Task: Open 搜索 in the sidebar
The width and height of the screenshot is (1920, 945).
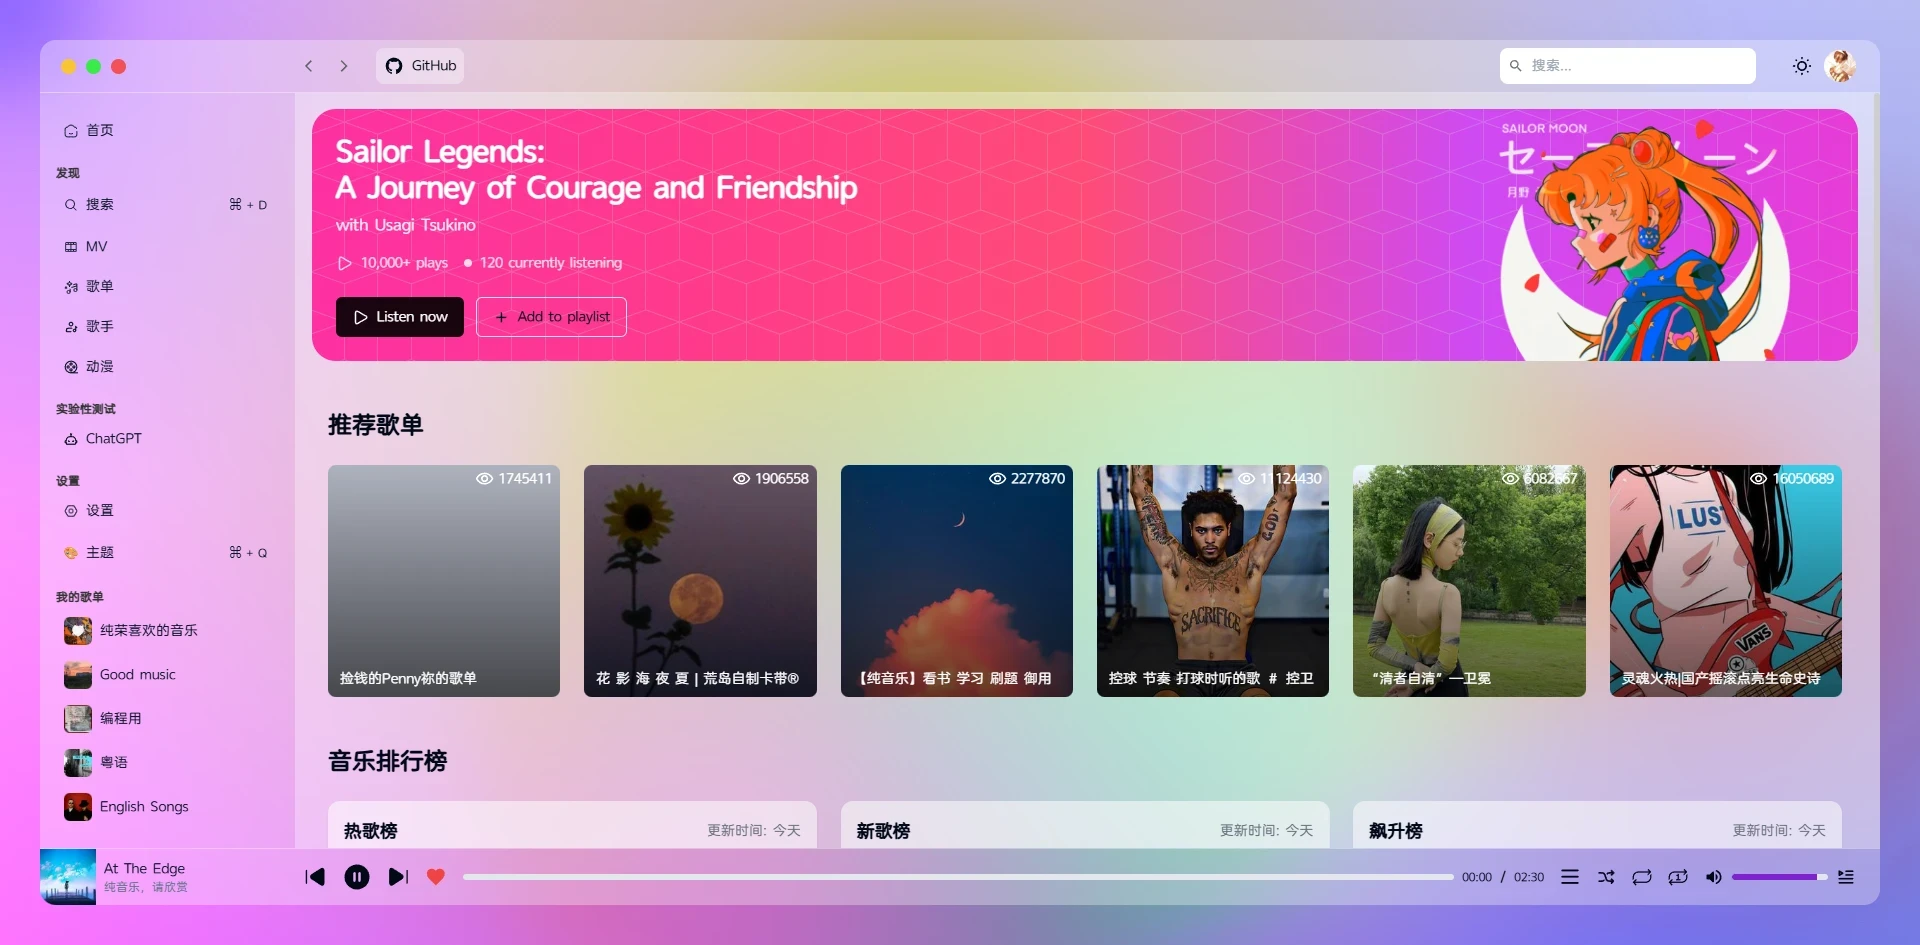Action: [167, 204]
